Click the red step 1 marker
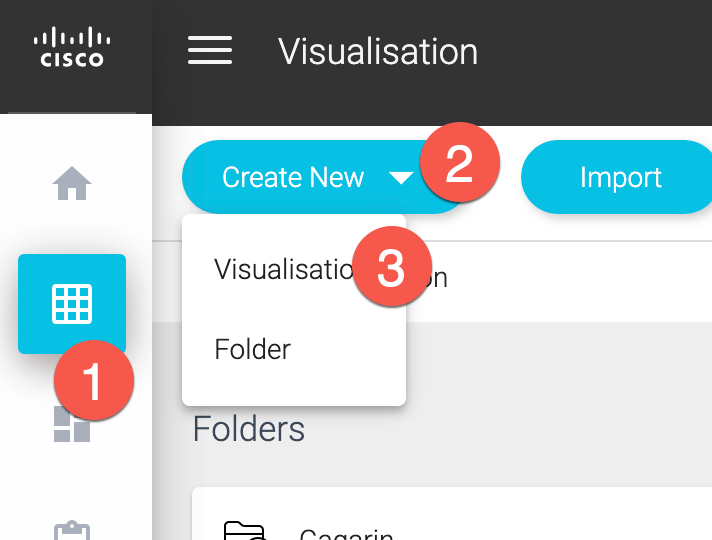Viewport: 712px width, 540px height. (93, 381)
